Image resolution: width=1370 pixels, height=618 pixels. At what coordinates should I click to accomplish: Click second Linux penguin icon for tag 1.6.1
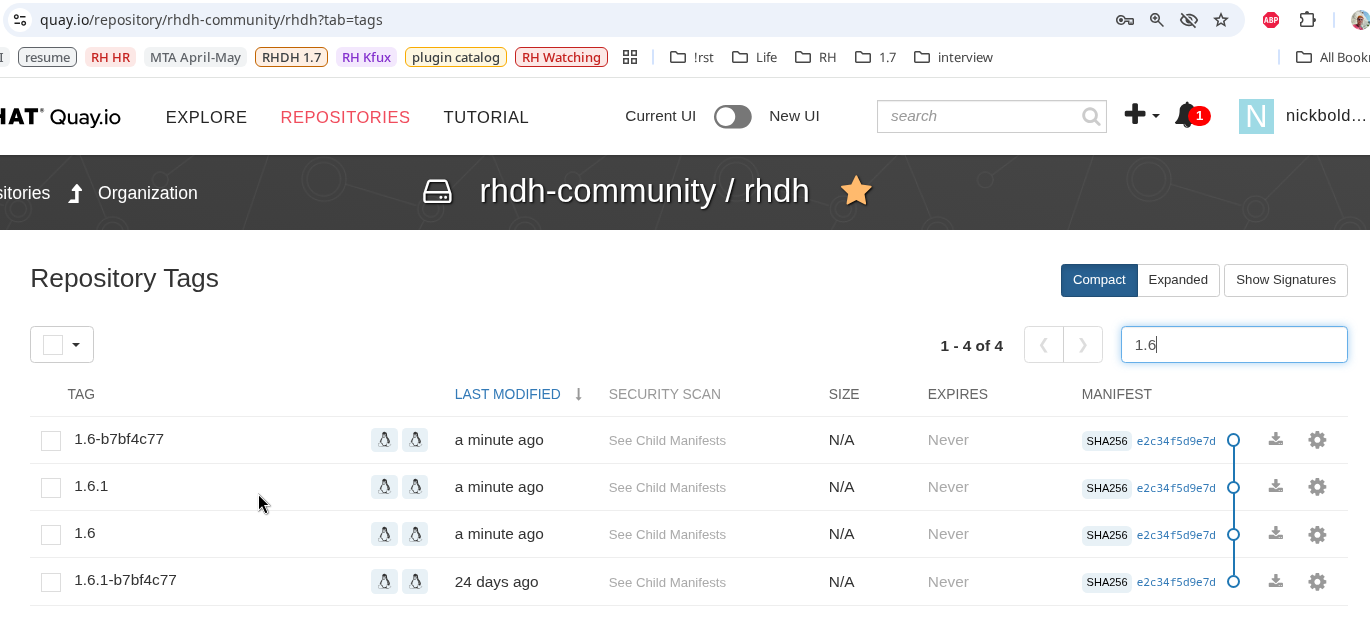(x=415, y=487)
